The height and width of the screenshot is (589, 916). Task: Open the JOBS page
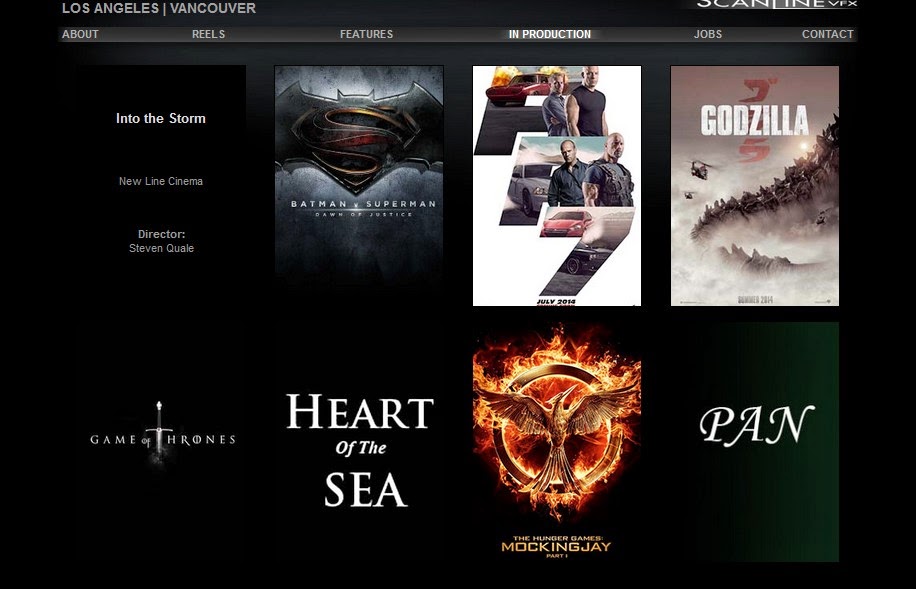click(x=707, y=34)
